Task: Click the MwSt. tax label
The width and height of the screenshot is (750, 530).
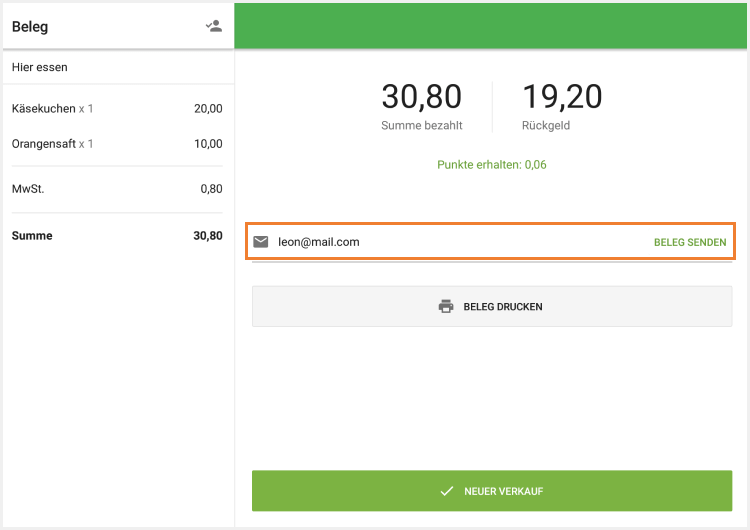Action: [x=27, y=189]
